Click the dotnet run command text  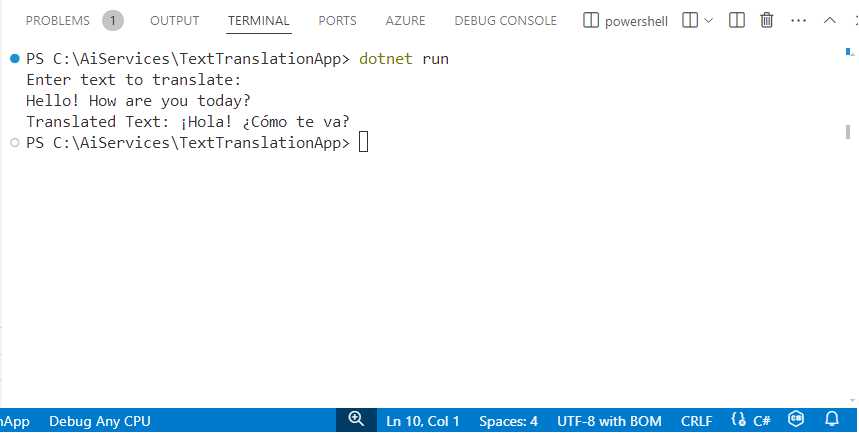coord(404,59)
